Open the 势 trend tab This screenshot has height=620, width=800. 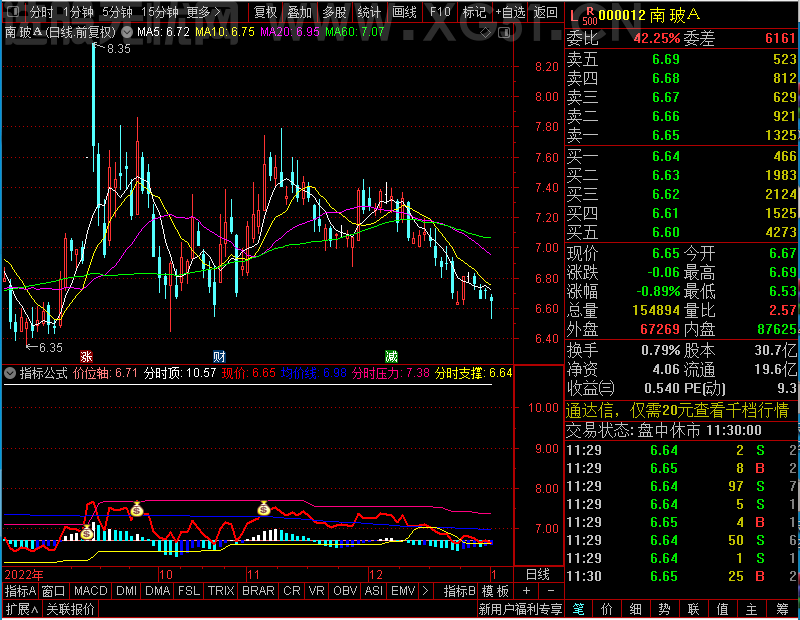664,609
